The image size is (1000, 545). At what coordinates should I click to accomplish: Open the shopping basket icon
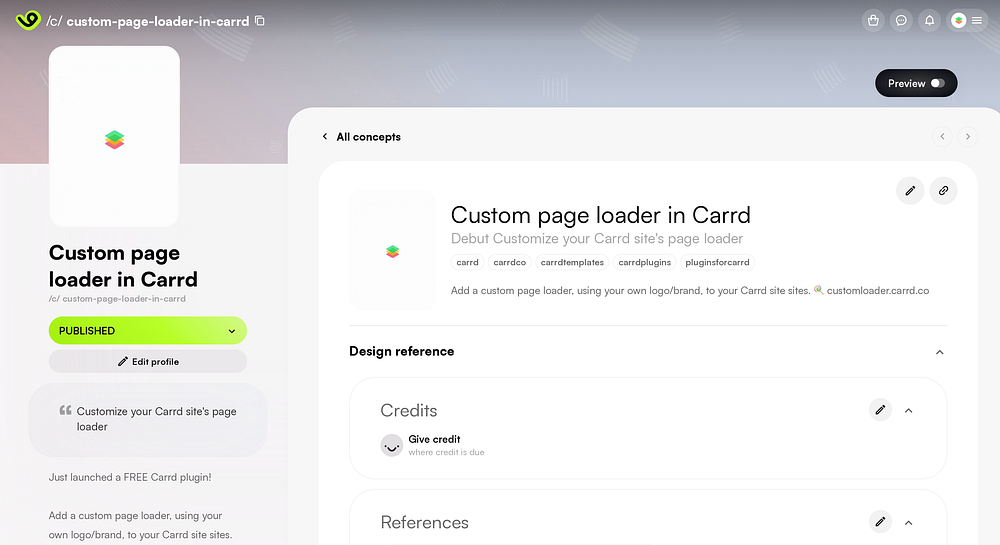(873, 20)
